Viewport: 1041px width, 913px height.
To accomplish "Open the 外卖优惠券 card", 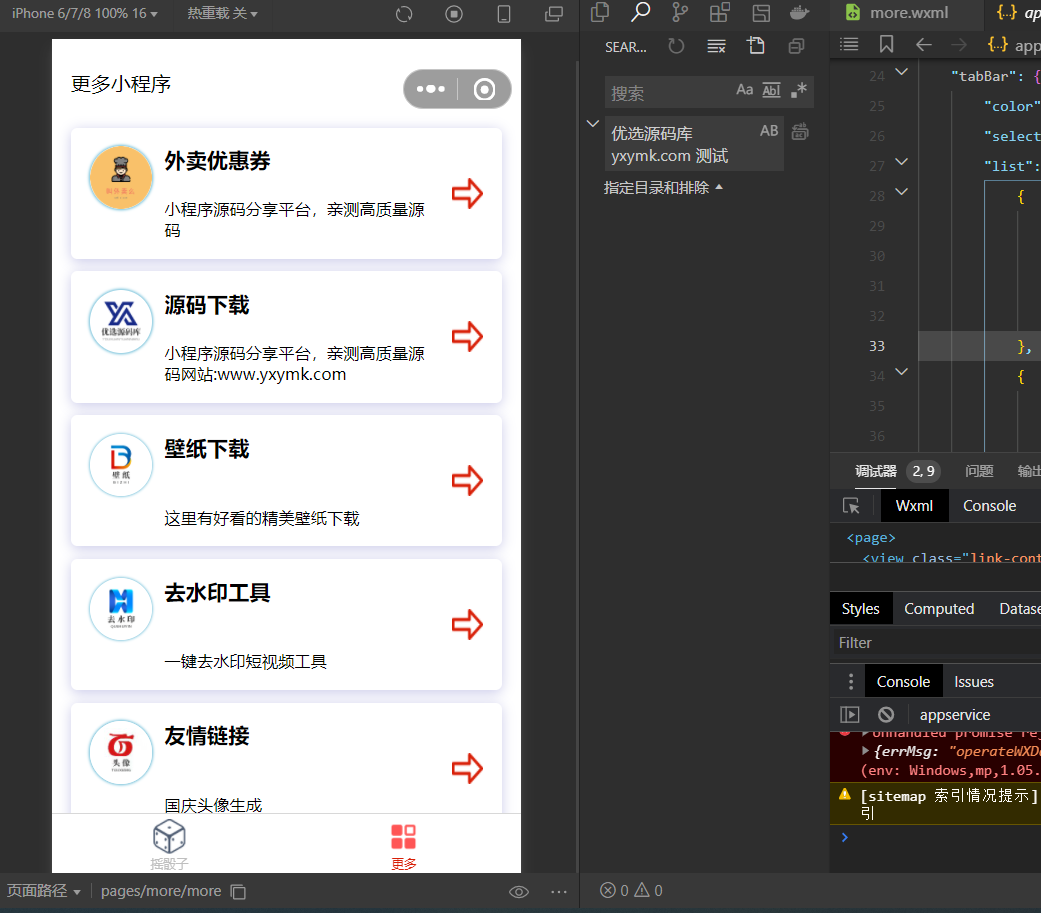I will coord(286,193).
